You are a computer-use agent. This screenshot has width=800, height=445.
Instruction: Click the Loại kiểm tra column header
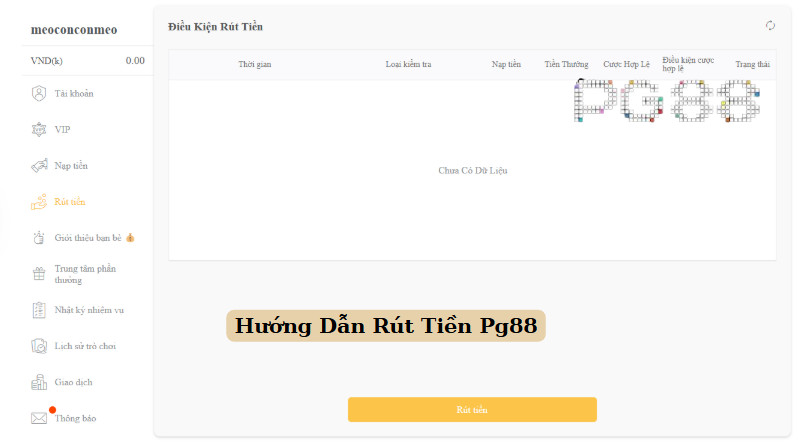click(x=408, y=64)
